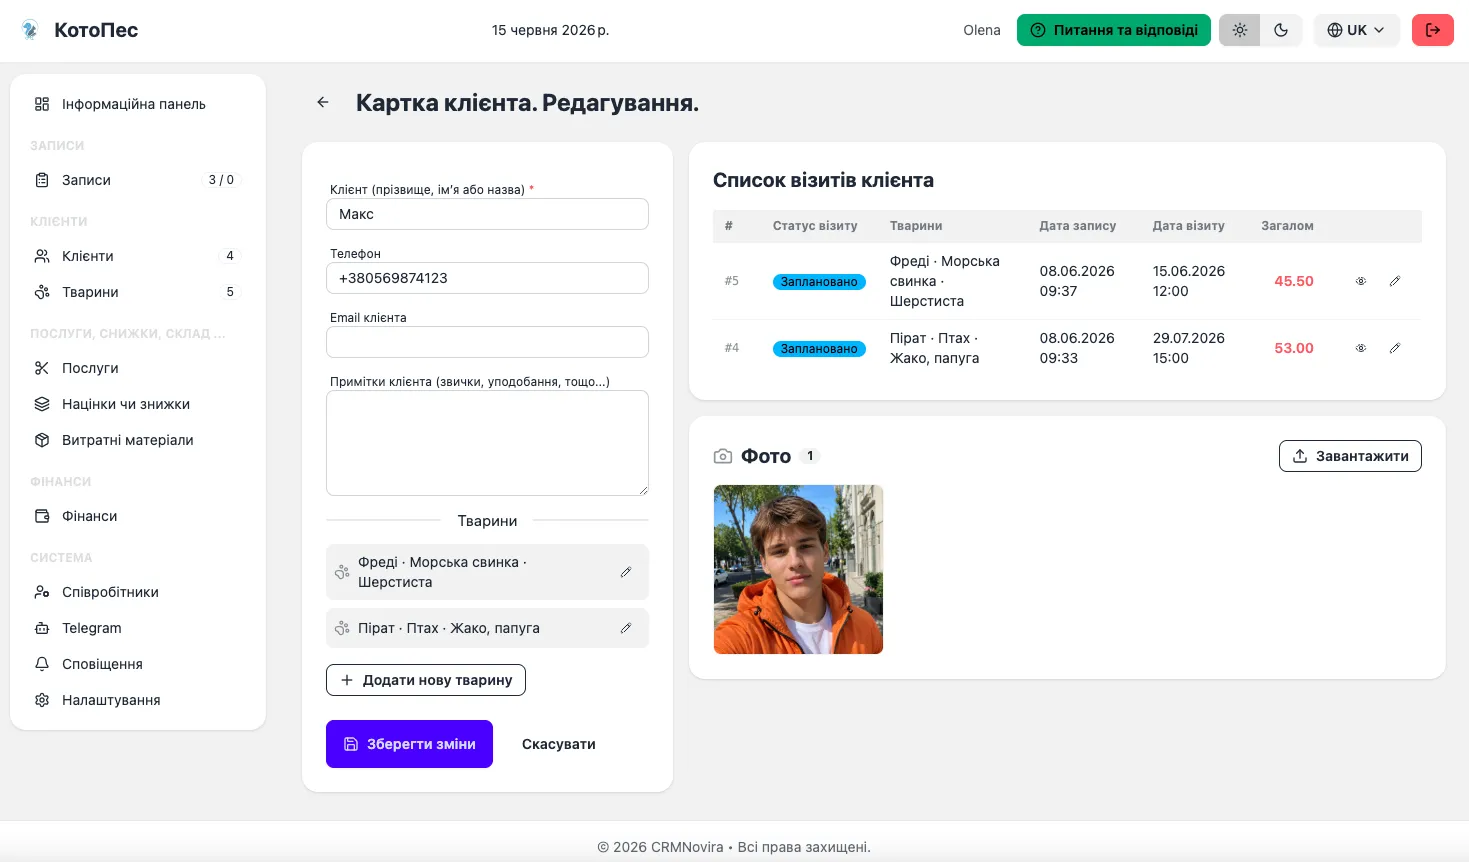1469x862 pixels.
Task: Switch to light theme sun icon
Action: pyautogui.click(x=1240, y=30)
